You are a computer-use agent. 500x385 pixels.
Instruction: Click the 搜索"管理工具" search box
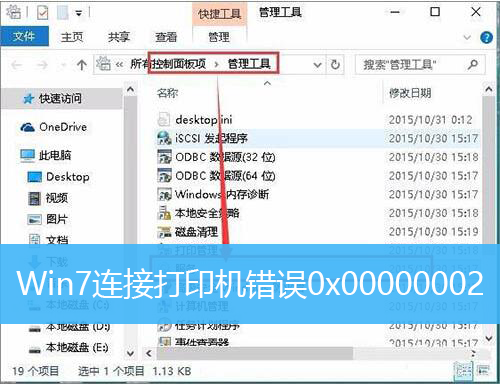pyautogui.click(x=415, y=64)
